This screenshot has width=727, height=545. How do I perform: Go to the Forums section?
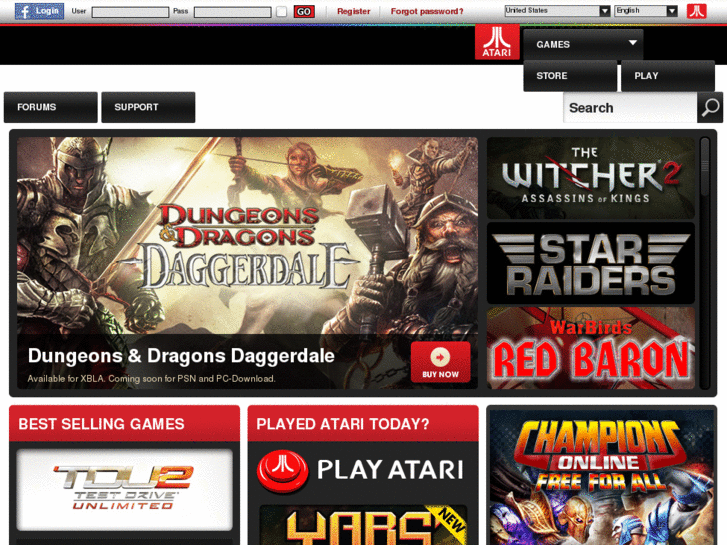pyautogui.click(x=51, y=107)
